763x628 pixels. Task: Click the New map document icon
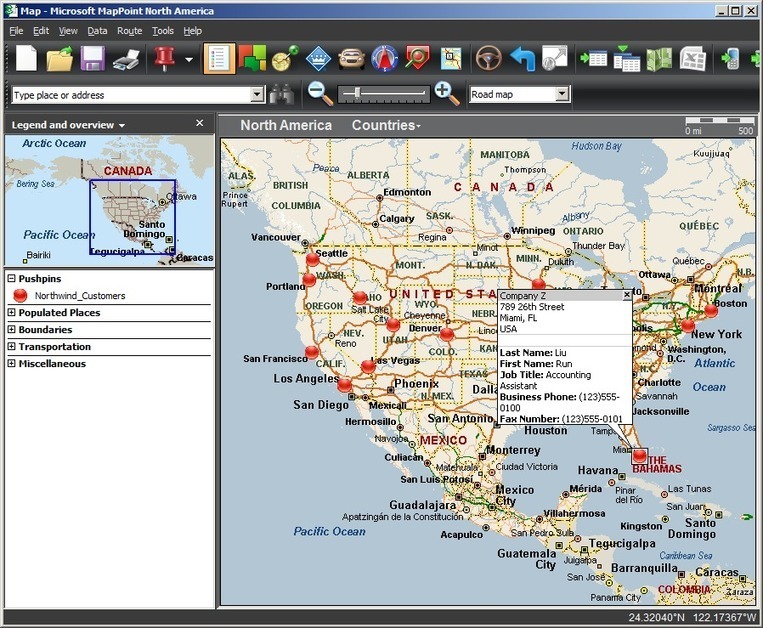[26, 59]
